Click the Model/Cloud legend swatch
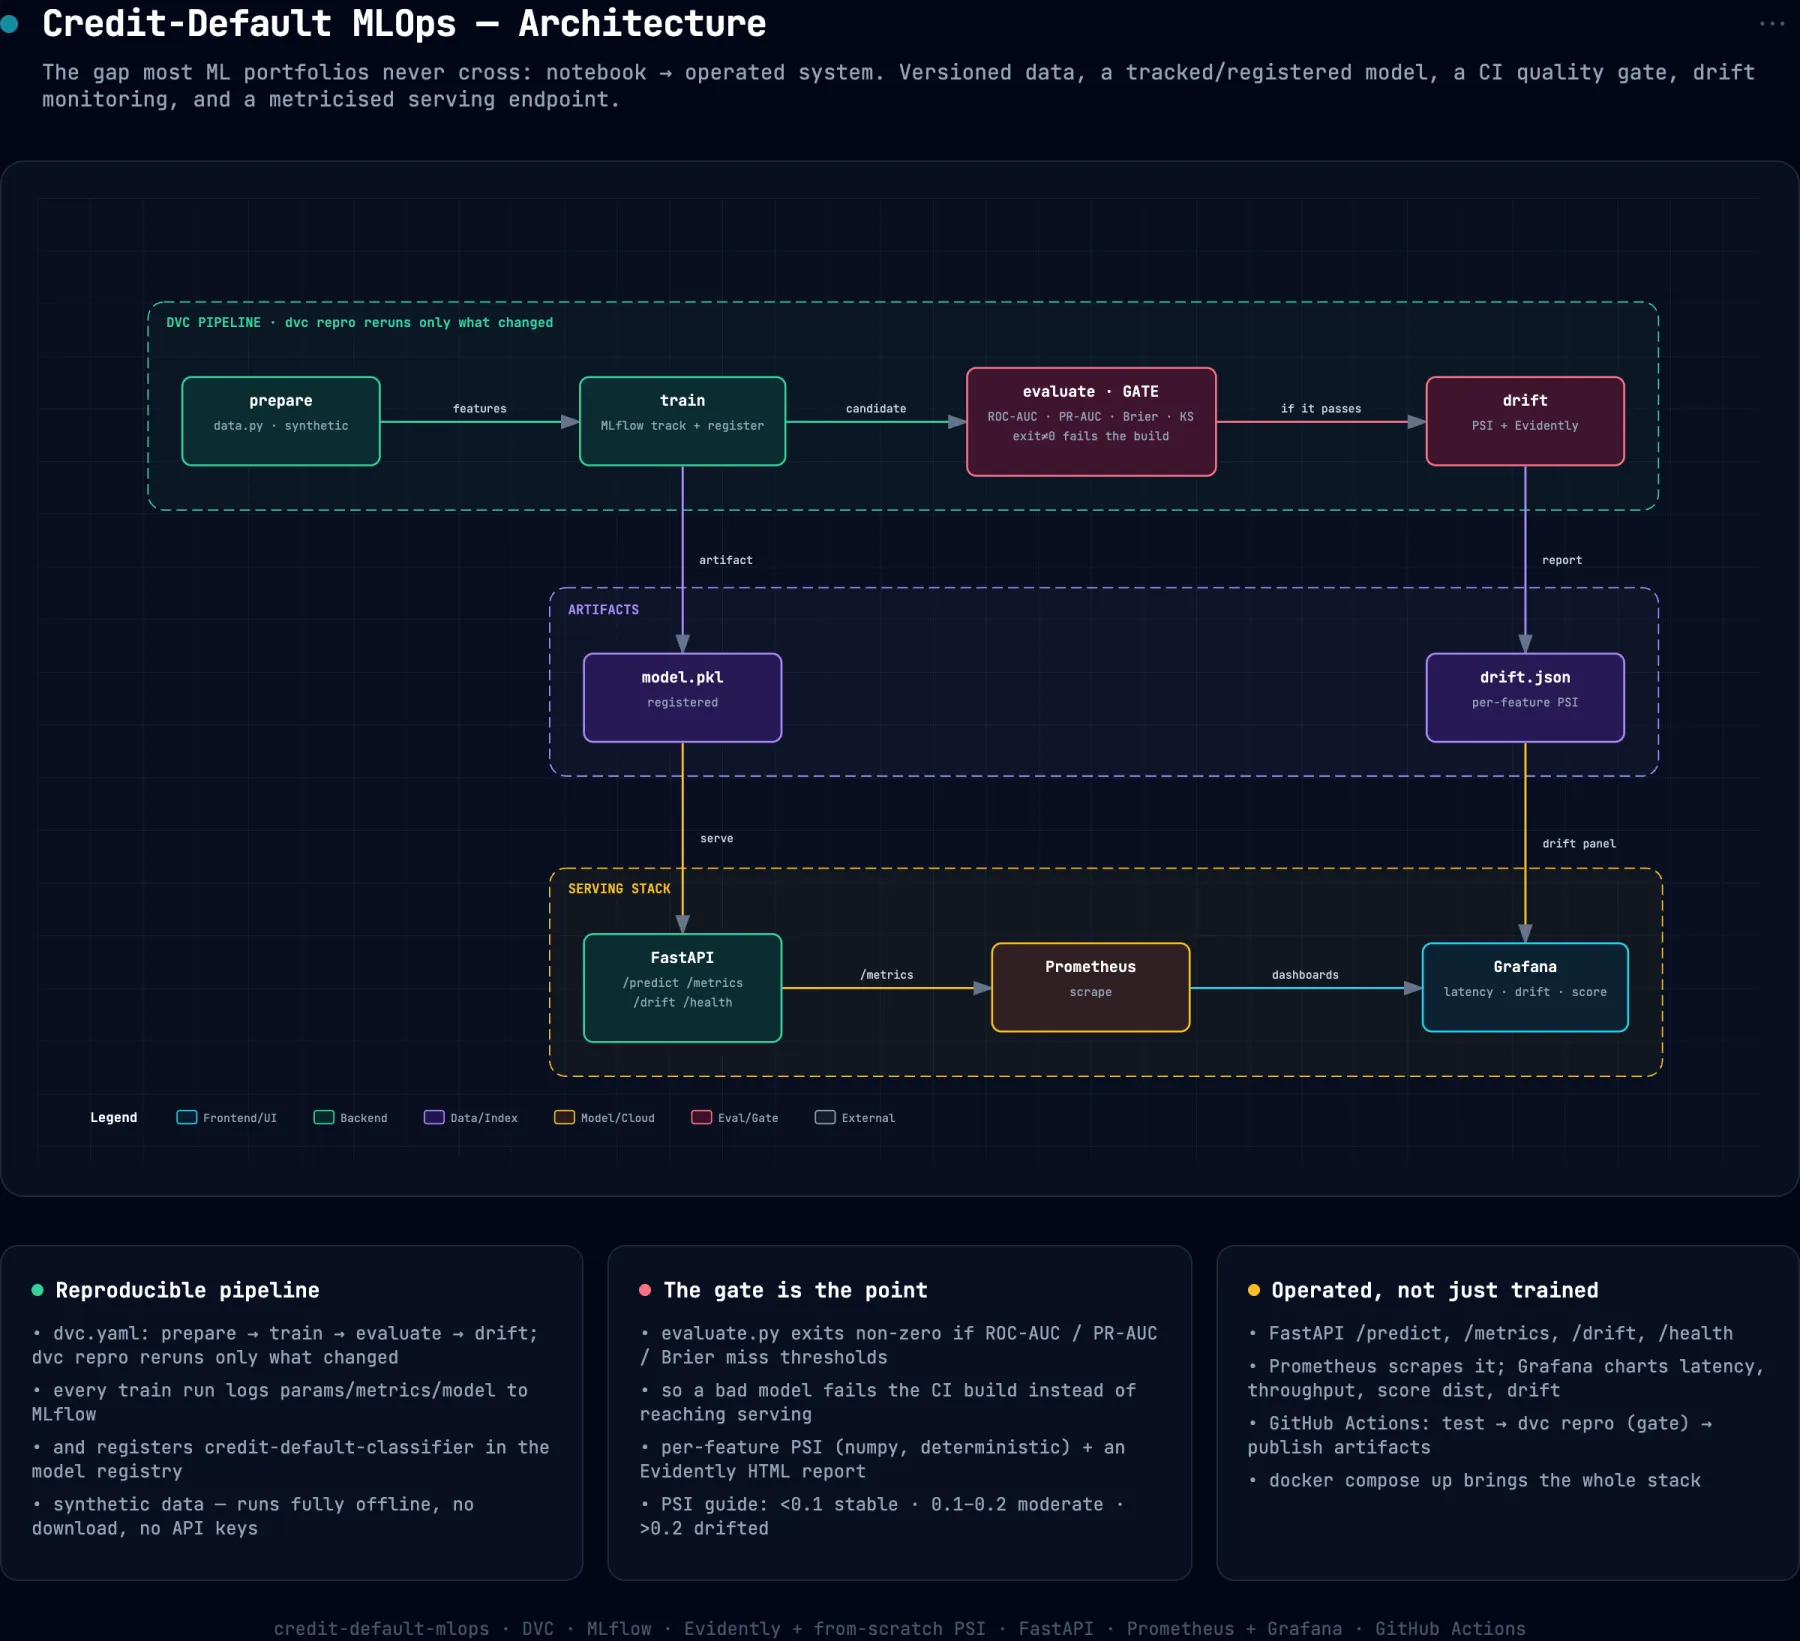 (x=565, y=1117)
